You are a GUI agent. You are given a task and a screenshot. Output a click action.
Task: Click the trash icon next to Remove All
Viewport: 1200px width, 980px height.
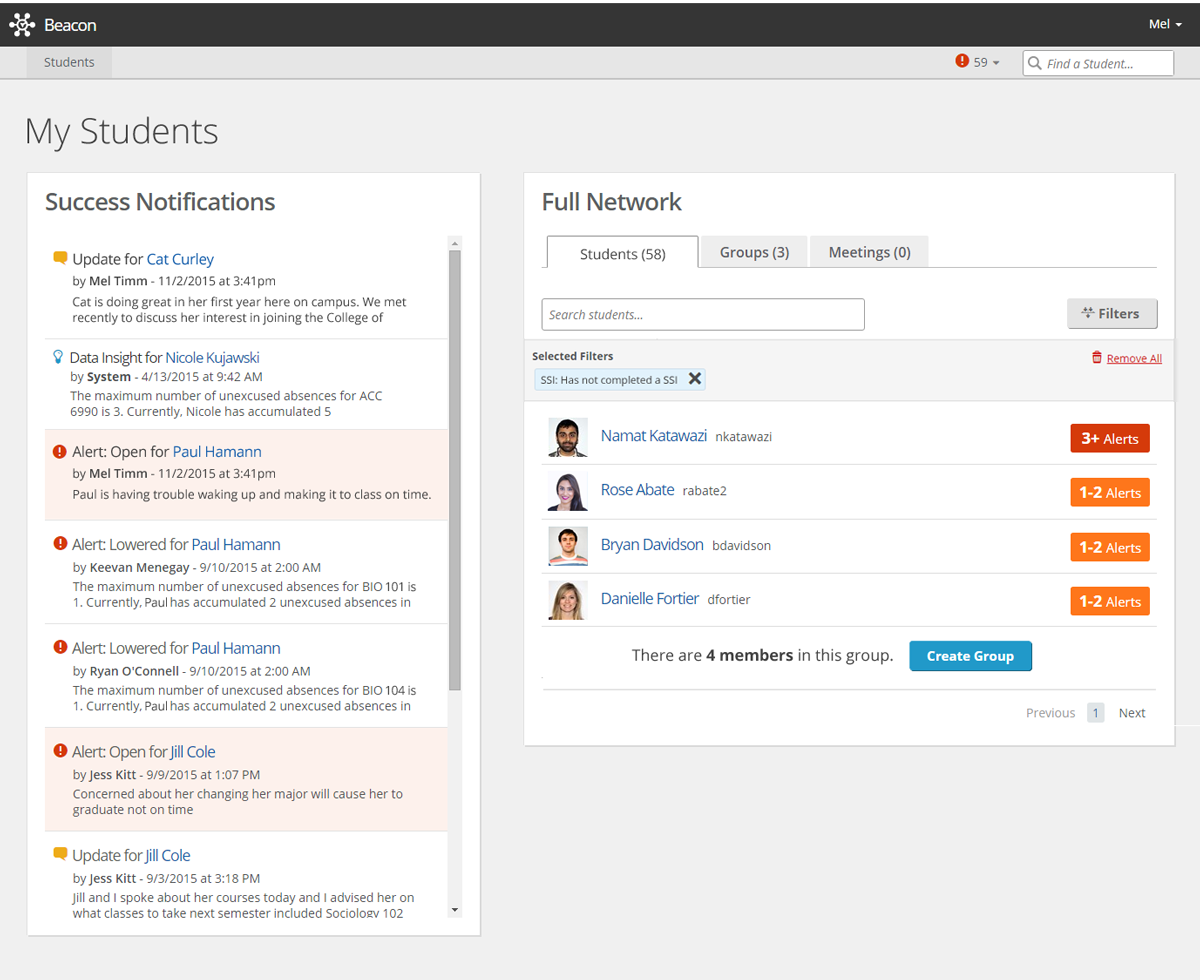point(1097,358)
